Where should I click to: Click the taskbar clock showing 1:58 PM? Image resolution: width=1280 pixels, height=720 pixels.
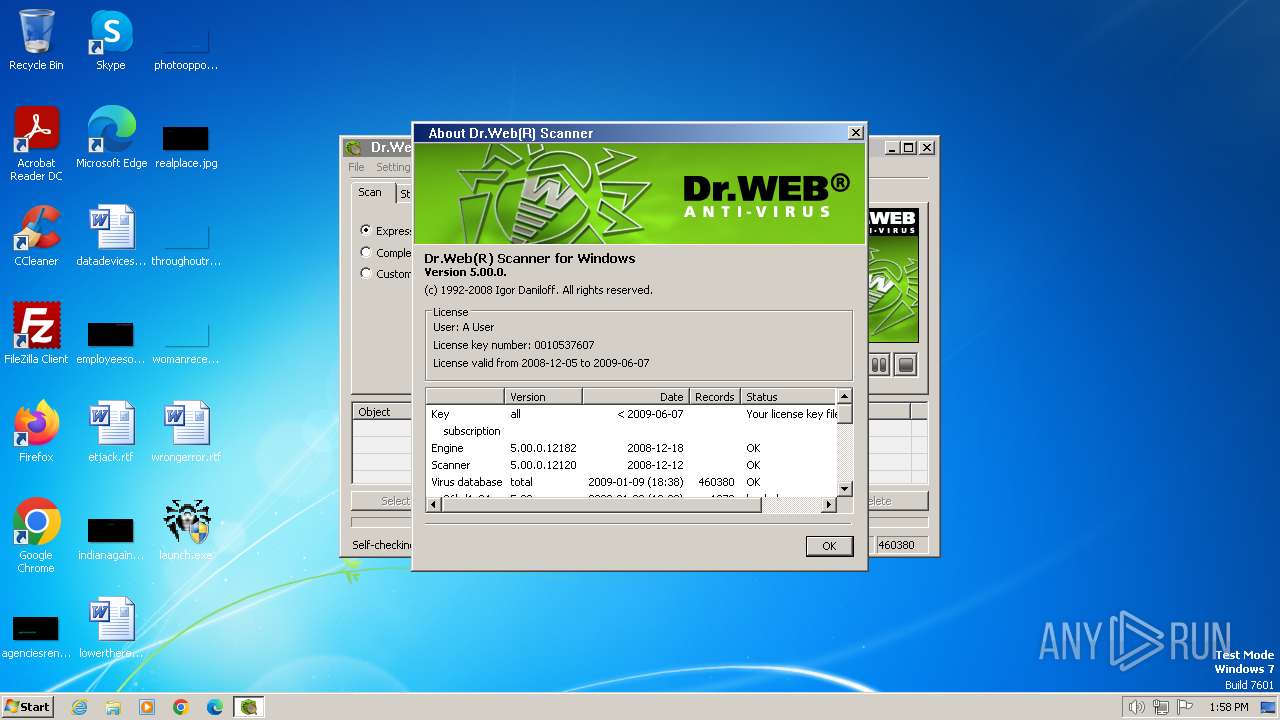pyautogui.click(x=1228, y=707)
